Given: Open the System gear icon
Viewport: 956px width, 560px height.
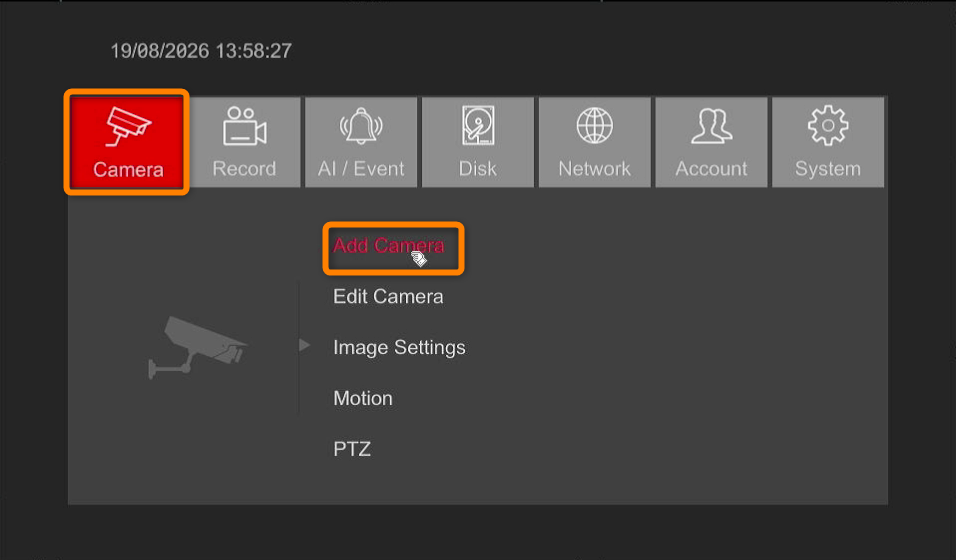Looking at the screenshot, I should 828,126.
